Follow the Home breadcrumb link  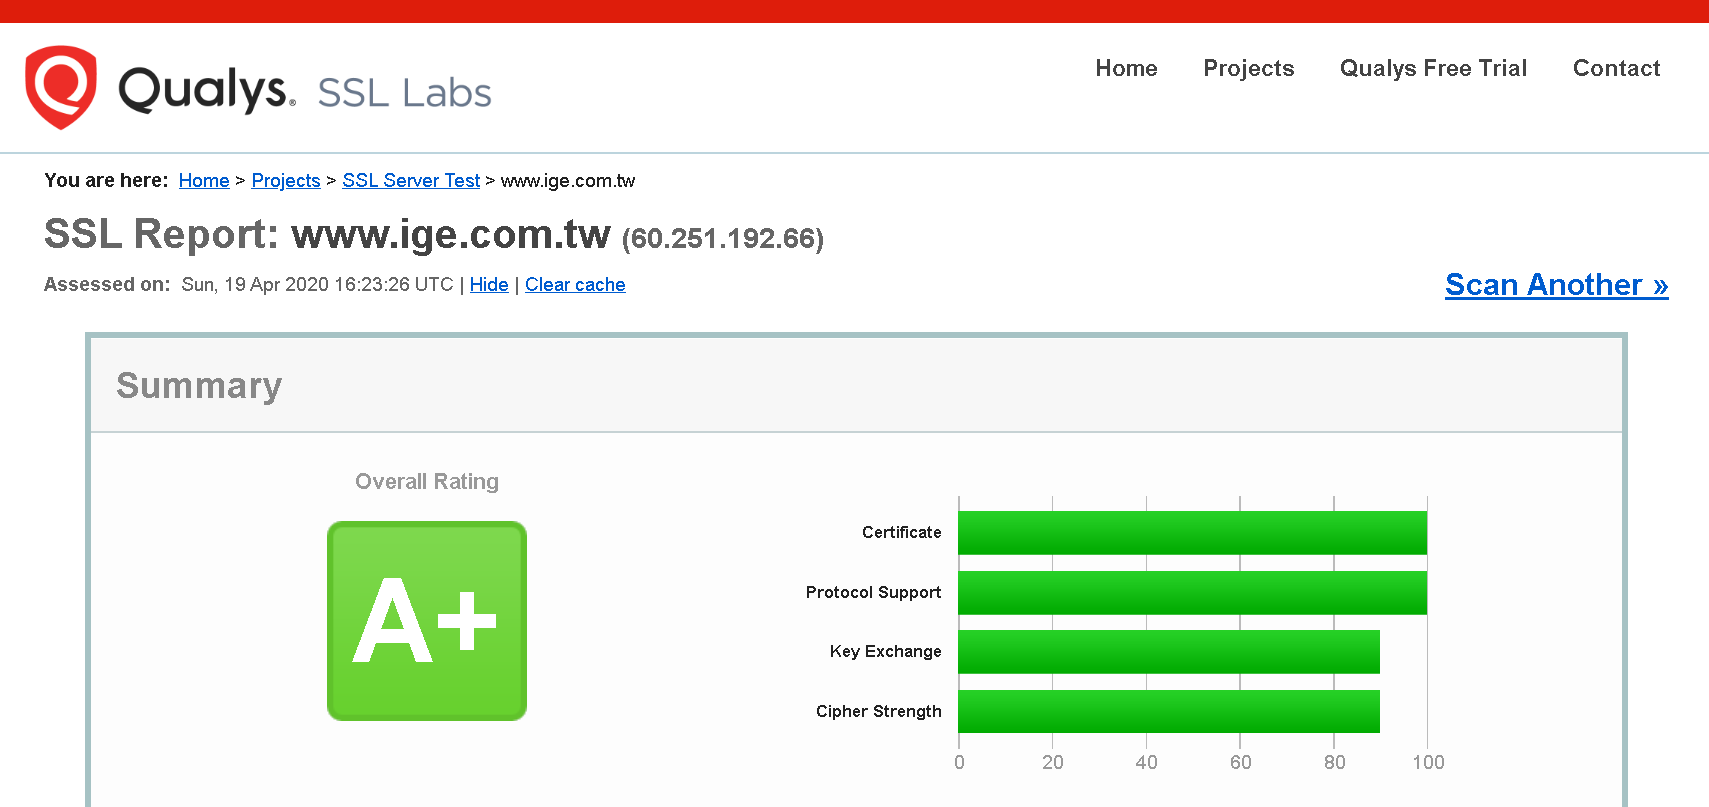[204, 180]
